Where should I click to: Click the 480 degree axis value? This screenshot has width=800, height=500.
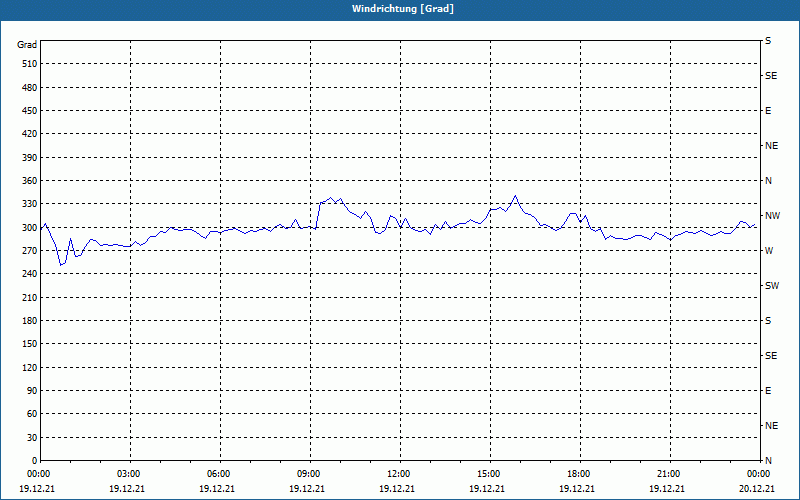30,87
